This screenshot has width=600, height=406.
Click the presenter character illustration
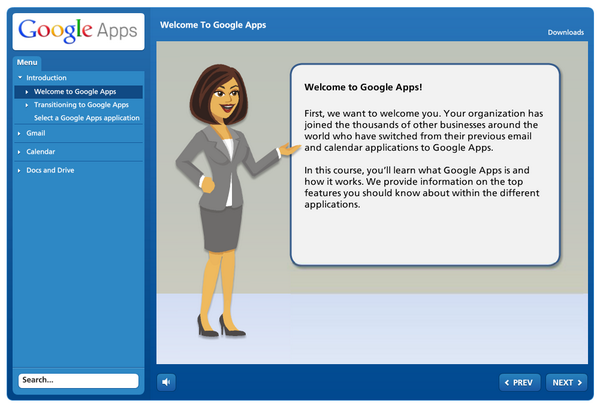[232, 201]
